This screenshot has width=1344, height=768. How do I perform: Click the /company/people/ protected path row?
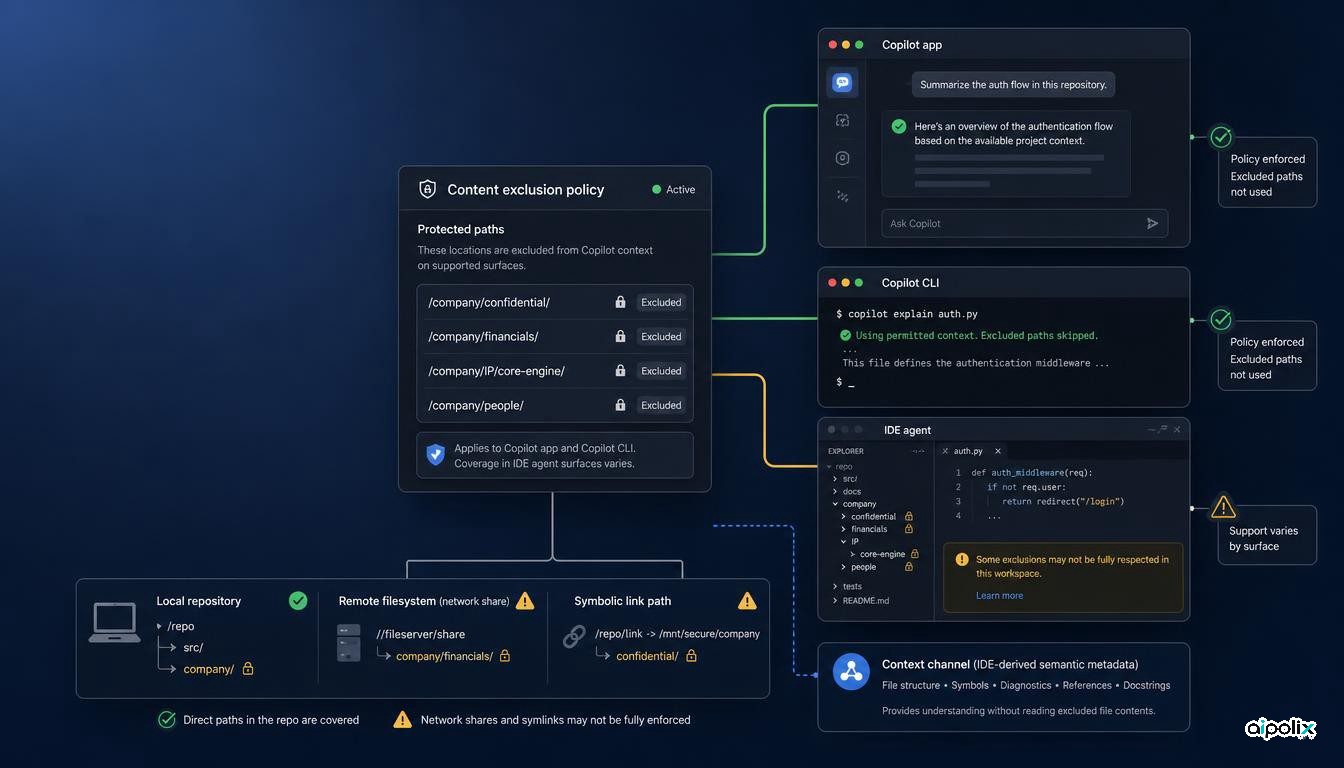[555, 405]
